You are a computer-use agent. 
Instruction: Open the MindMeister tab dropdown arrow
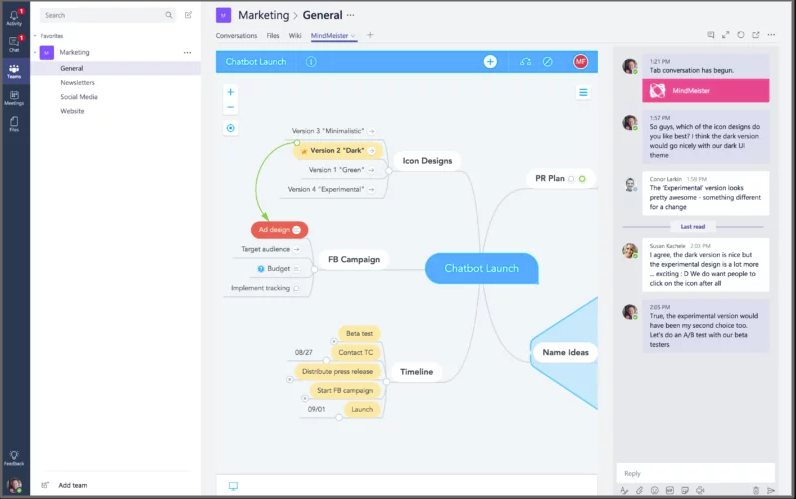tap(353, 36)
